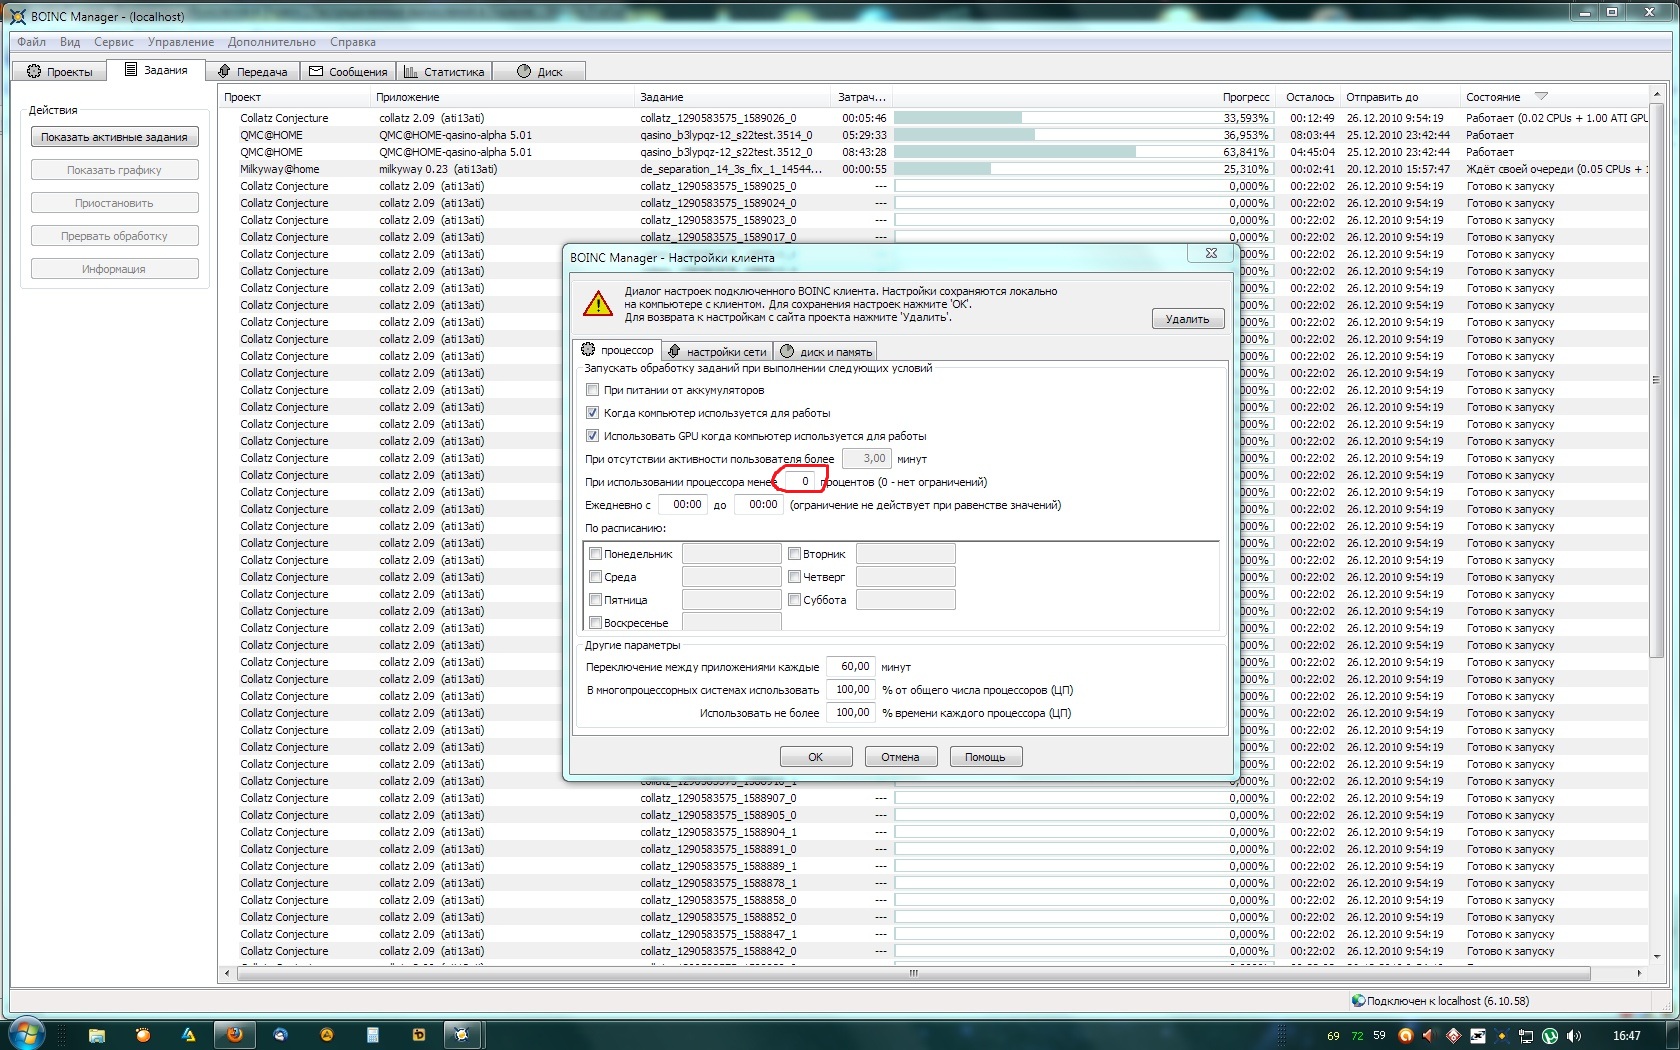Enable the 'Пятница' schedule checkbox

[x=595, y=599]
